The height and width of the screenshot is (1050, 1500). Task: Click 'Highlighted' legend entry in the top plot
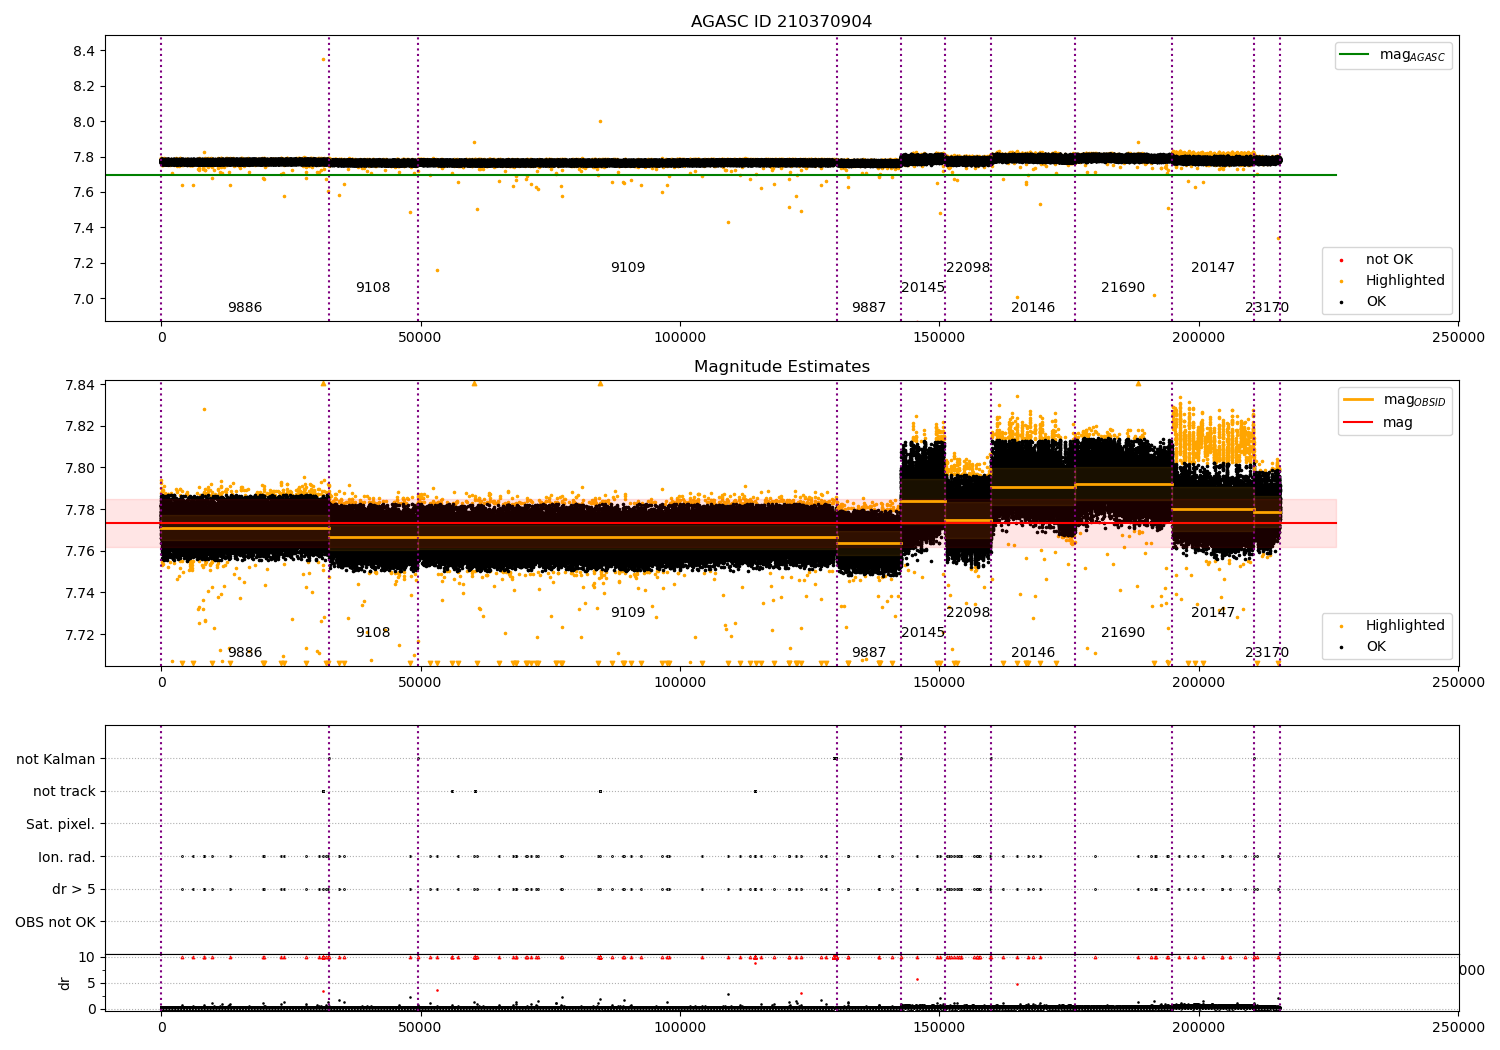[x=1390, y=281]
